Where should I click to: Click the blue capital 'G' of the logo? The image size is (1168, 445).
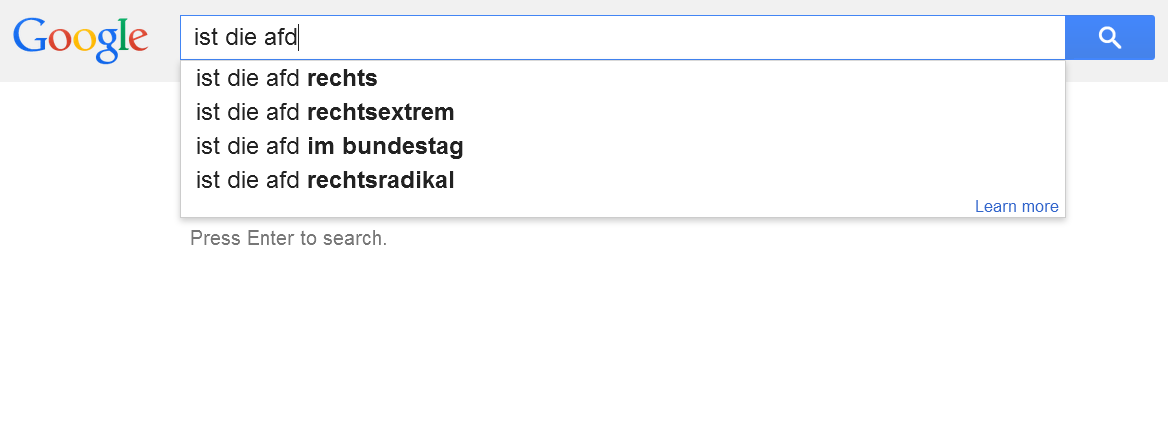29,37
